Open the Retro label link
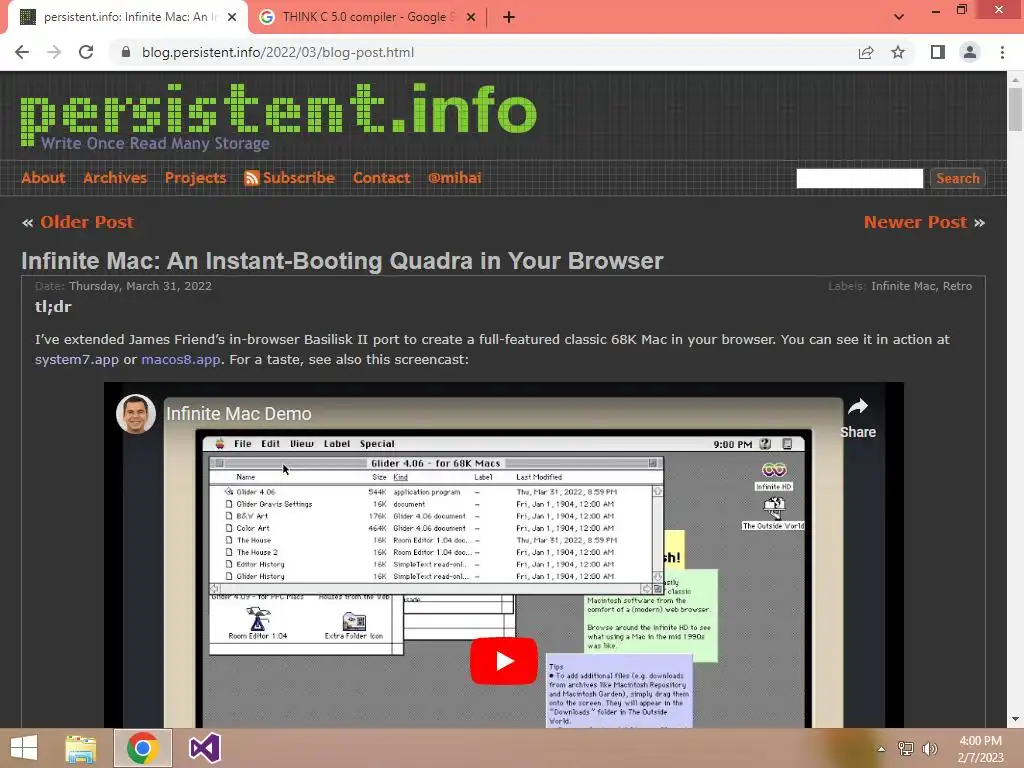Viewport: 1024px width, 768px height. 957,286
